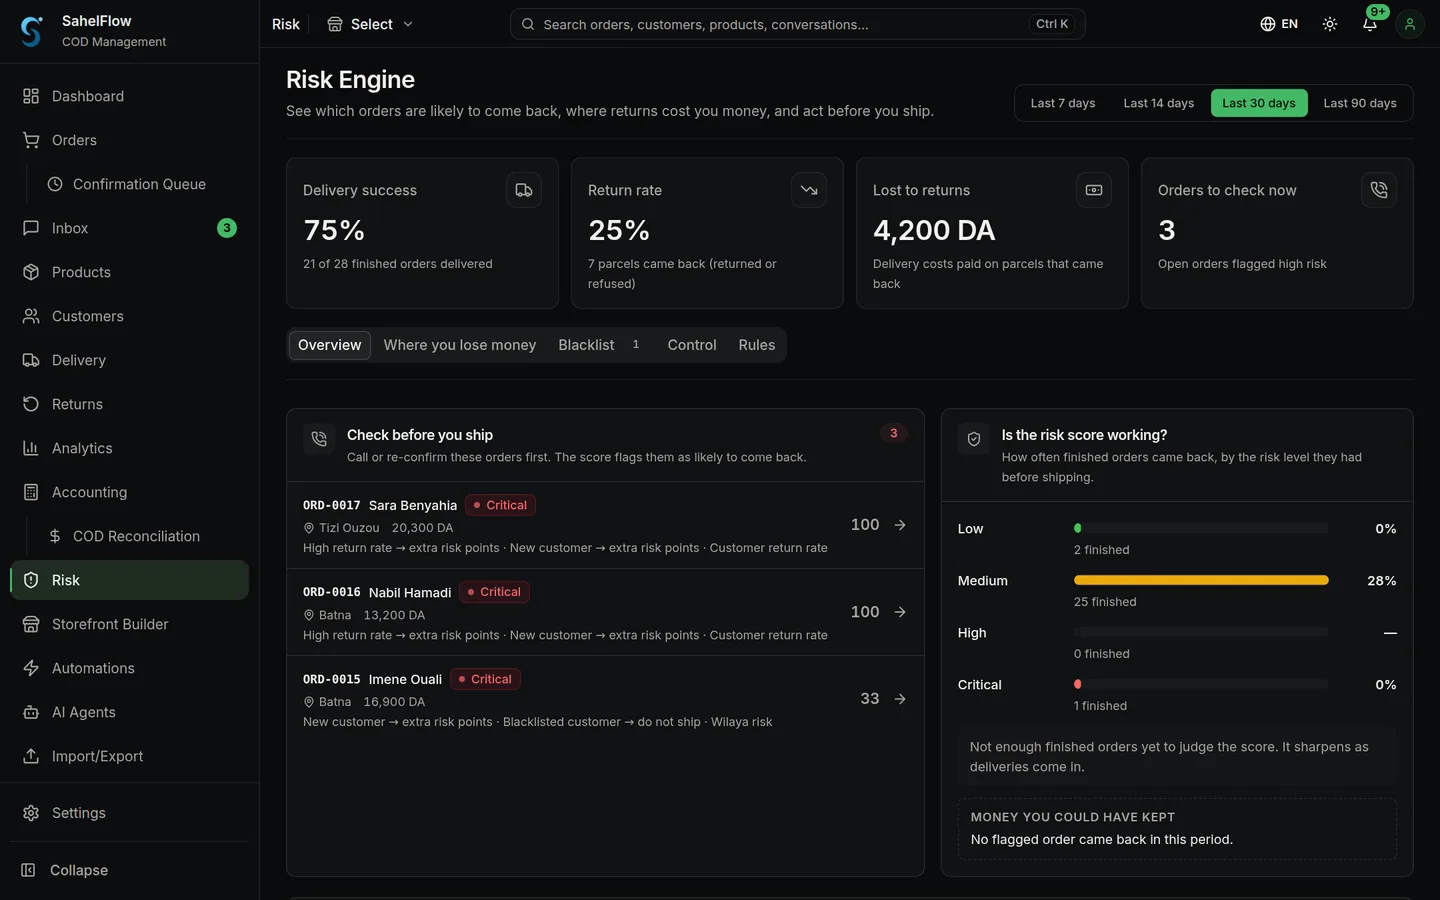Open notifications bell icon
The image size is (1440, 900).
point(1370,24)
